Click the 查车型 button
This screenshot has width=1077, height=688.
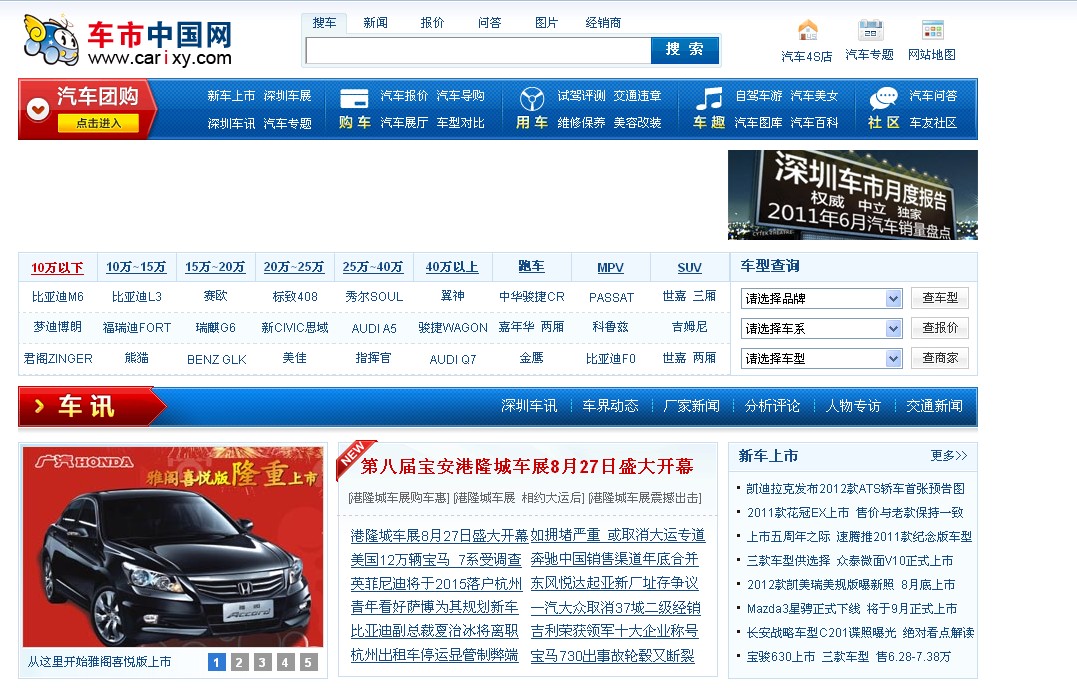point(940,297)
